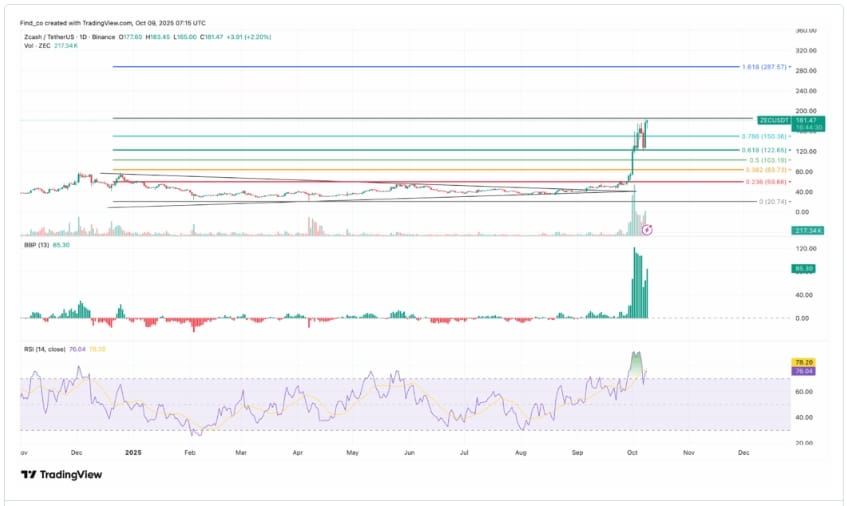Click the yellow RSI moving-average value tag

[803, 362]
